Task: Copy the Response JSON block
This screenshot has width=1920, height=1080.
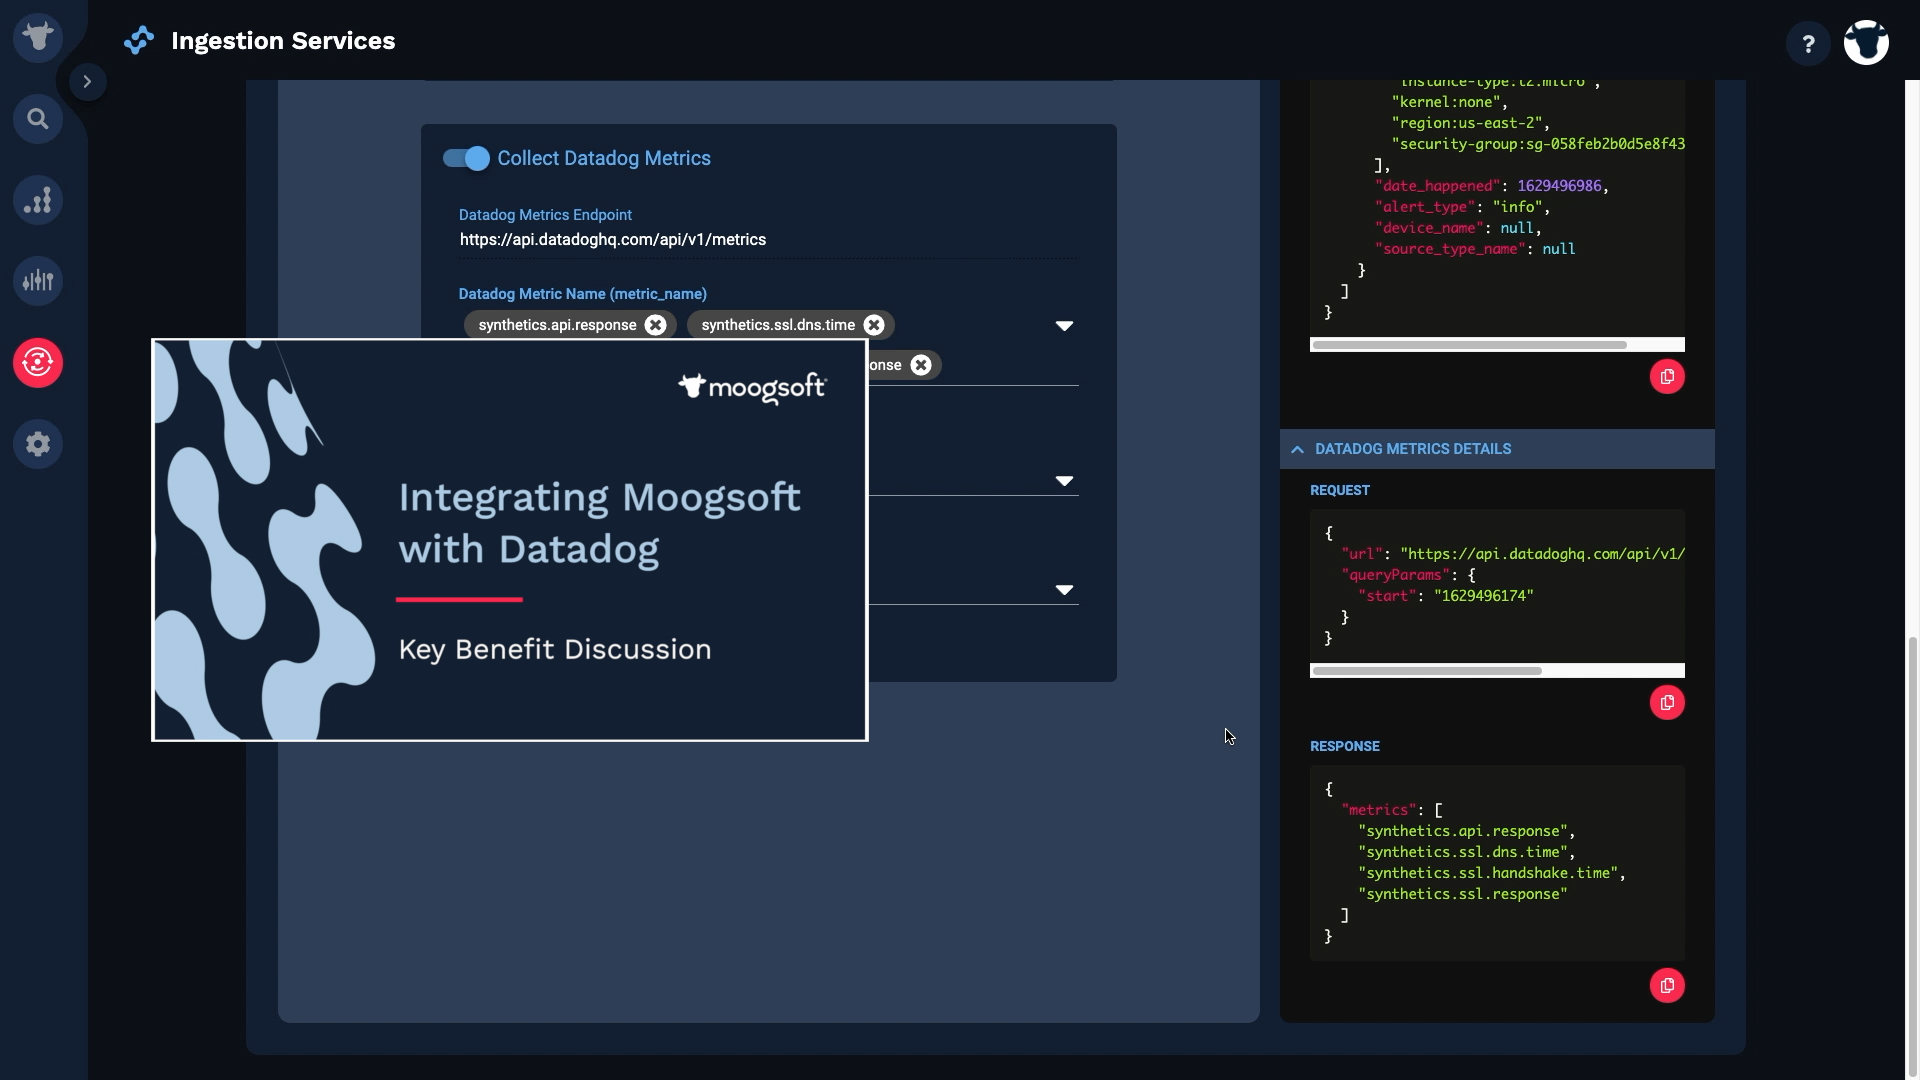Action: (1667, 986)
